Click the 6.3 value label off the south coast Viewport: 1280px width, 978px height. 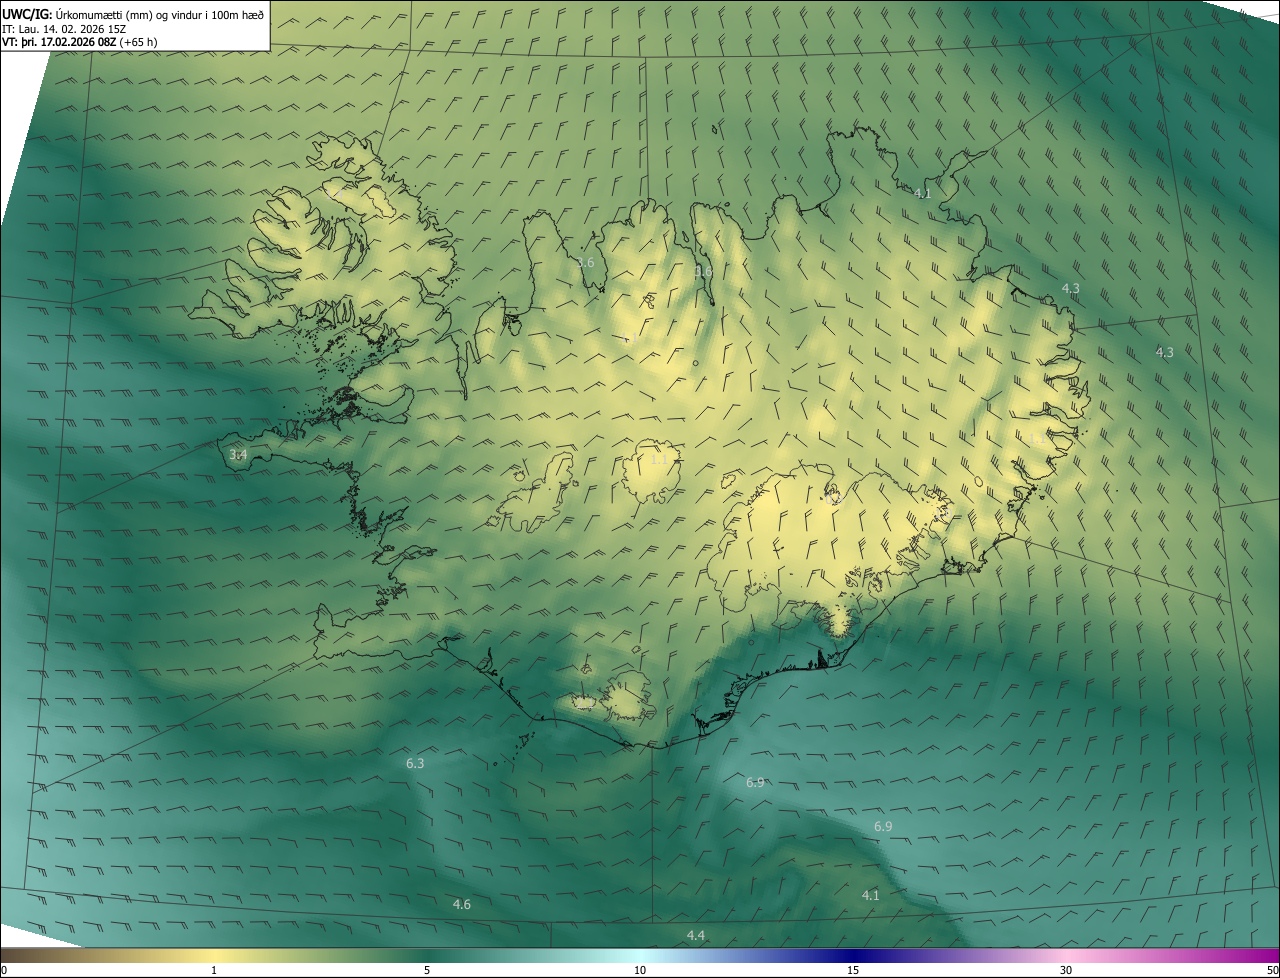[x=415, y=763]
